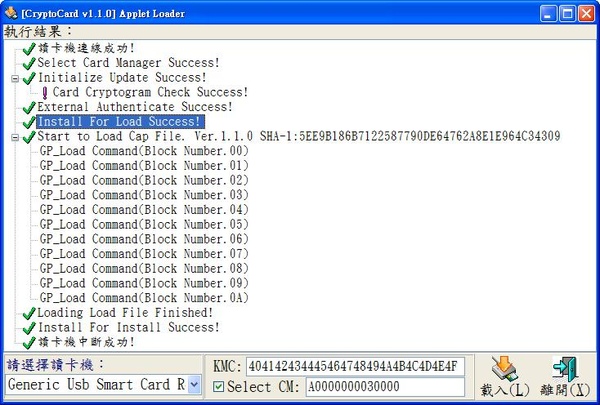Viewport: 600px width, 405px height.
Task: Click the KMC key input field
Action: coord(355,366)
